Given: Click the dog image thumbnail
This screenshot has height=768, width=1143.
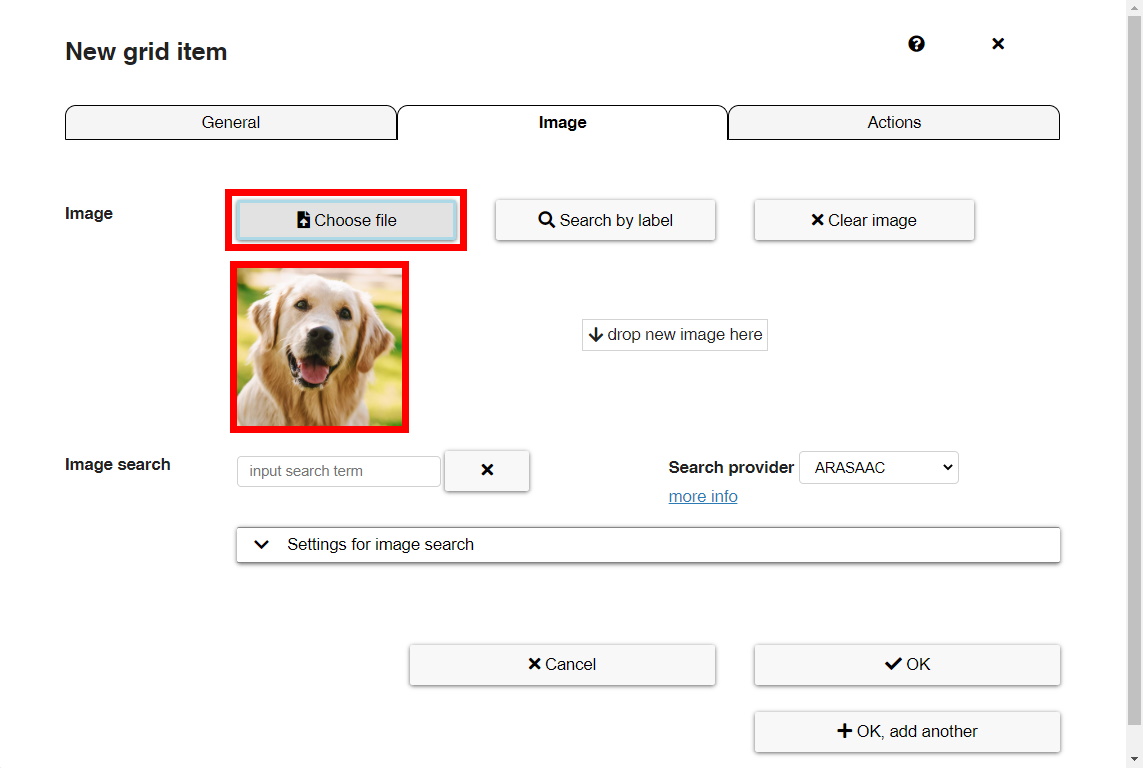Looking at the screenshot, I should (319, 347).
